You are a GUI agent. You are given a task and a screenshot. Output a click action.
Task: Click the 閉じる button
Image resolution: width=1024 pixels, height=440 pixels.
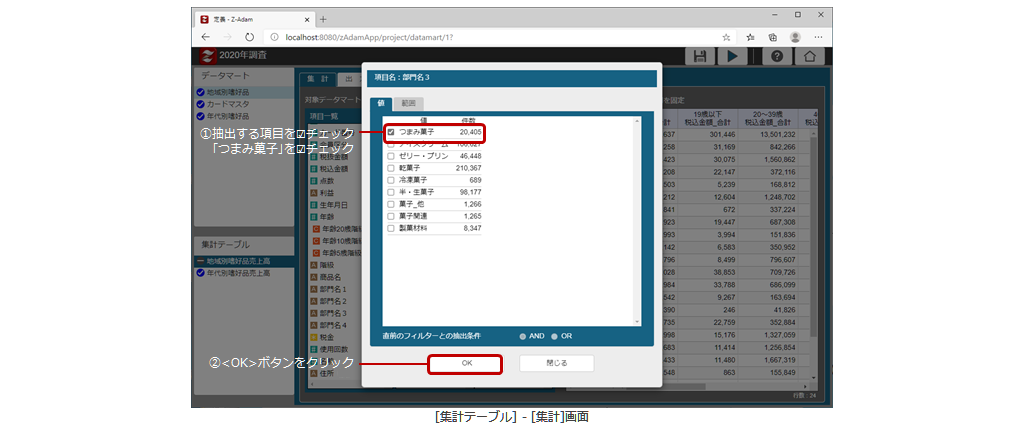(556, 364)
